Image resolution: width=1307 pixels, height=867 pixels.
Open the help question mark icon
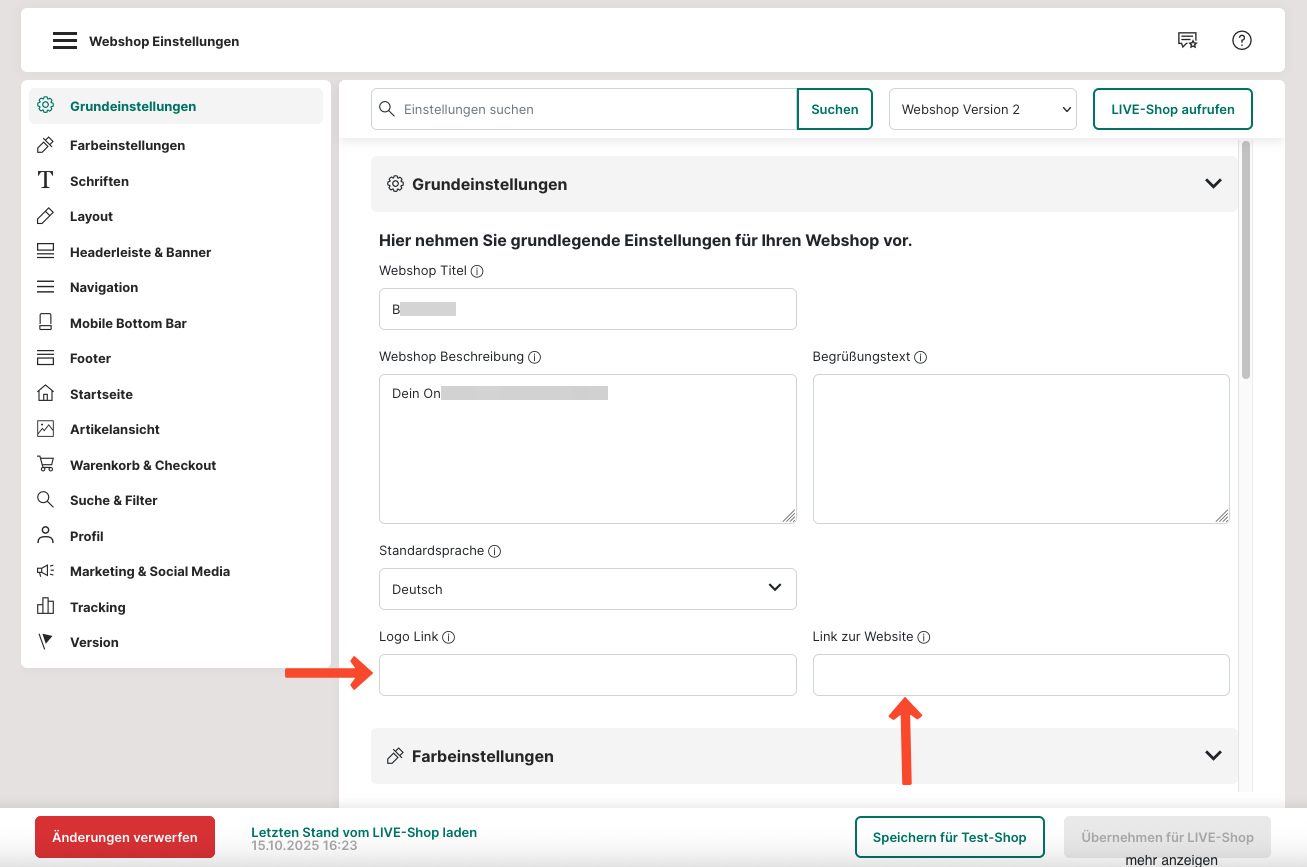pos(1242,41)
